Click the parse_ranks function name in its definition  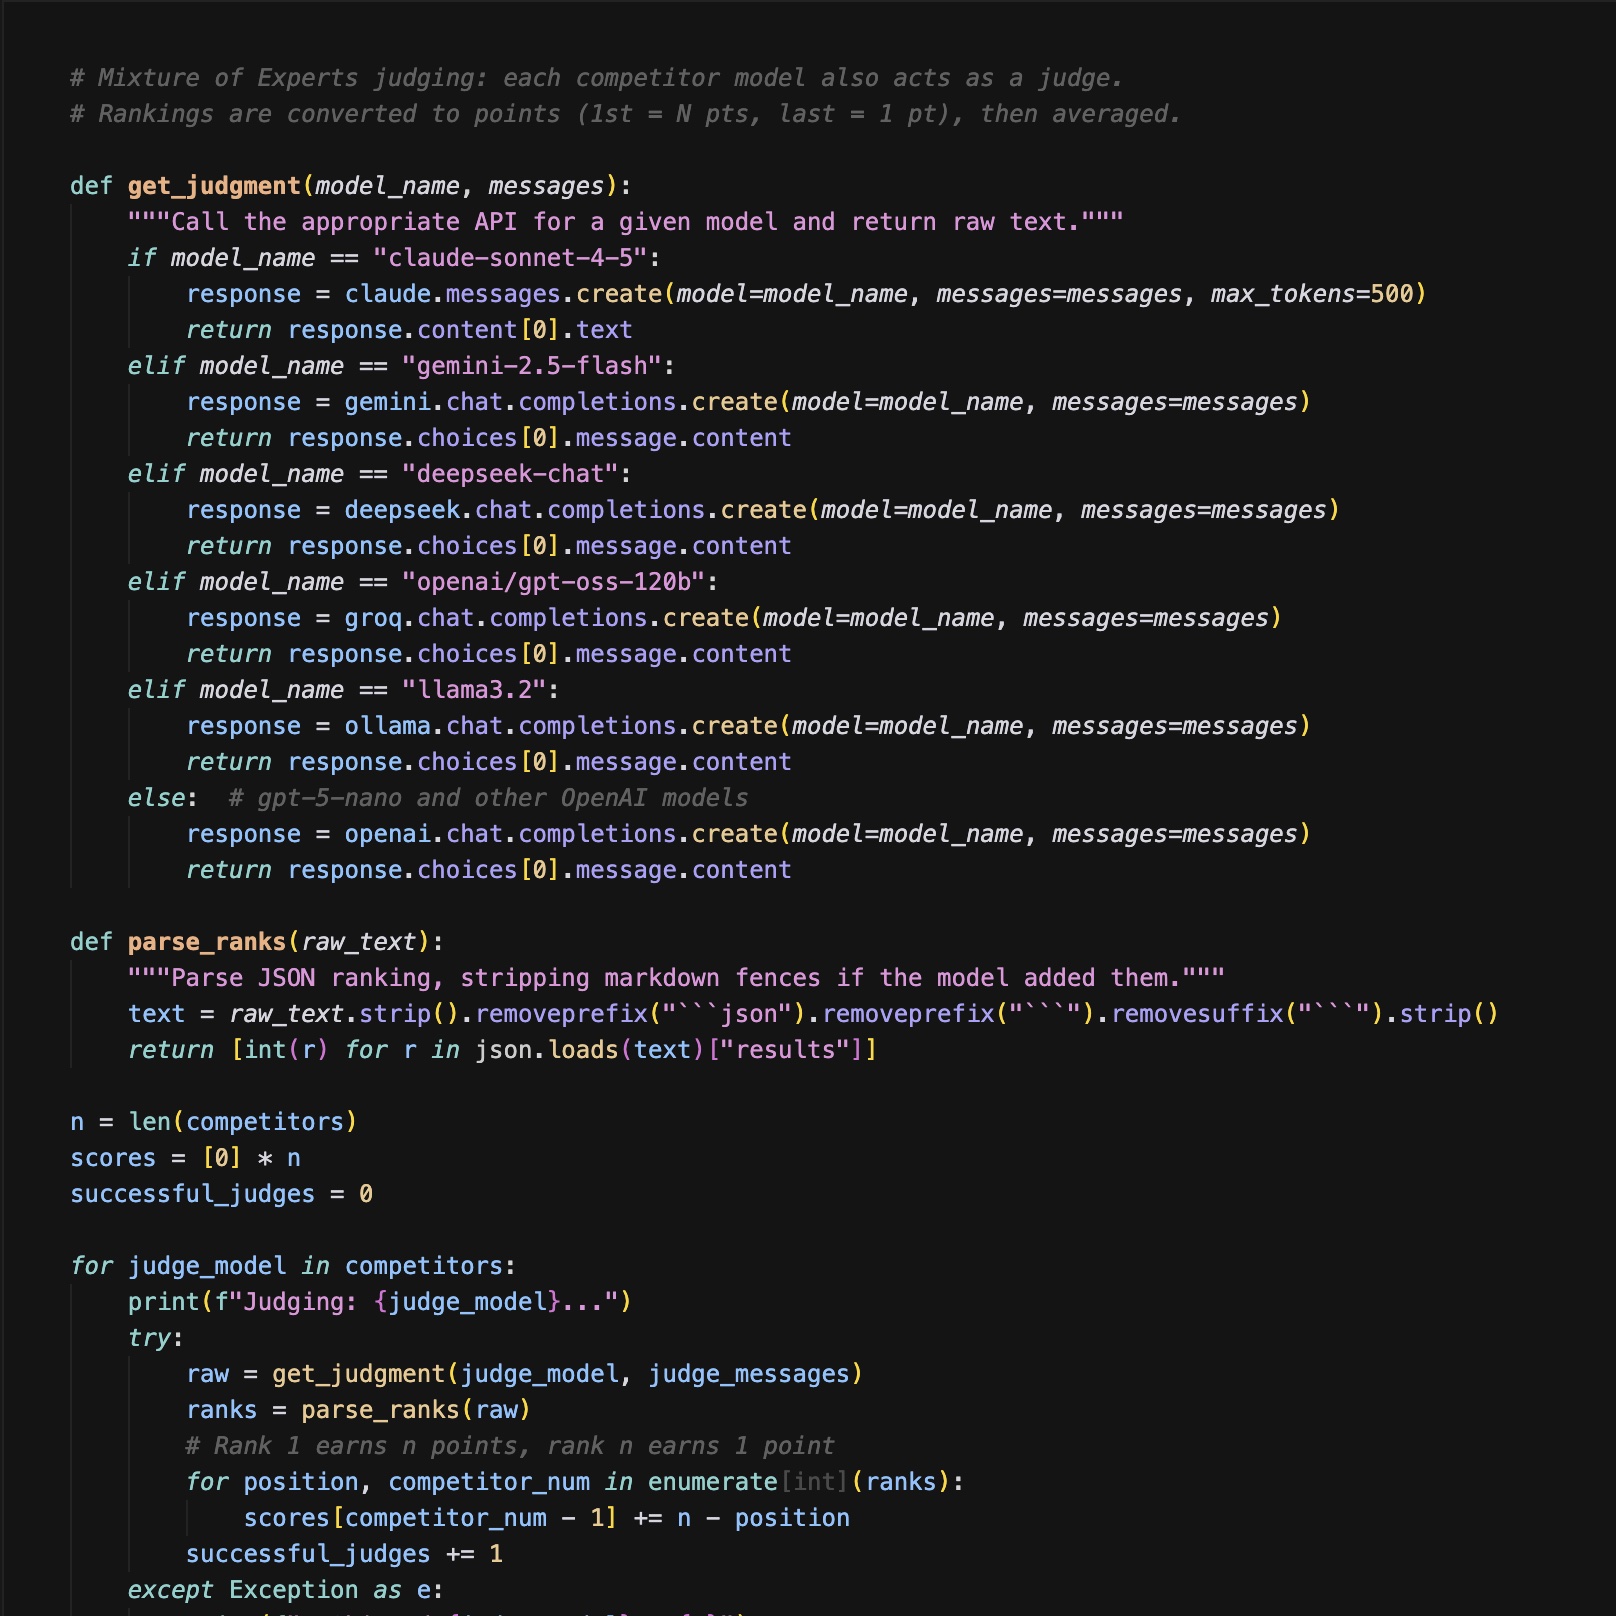pos(207,942)
